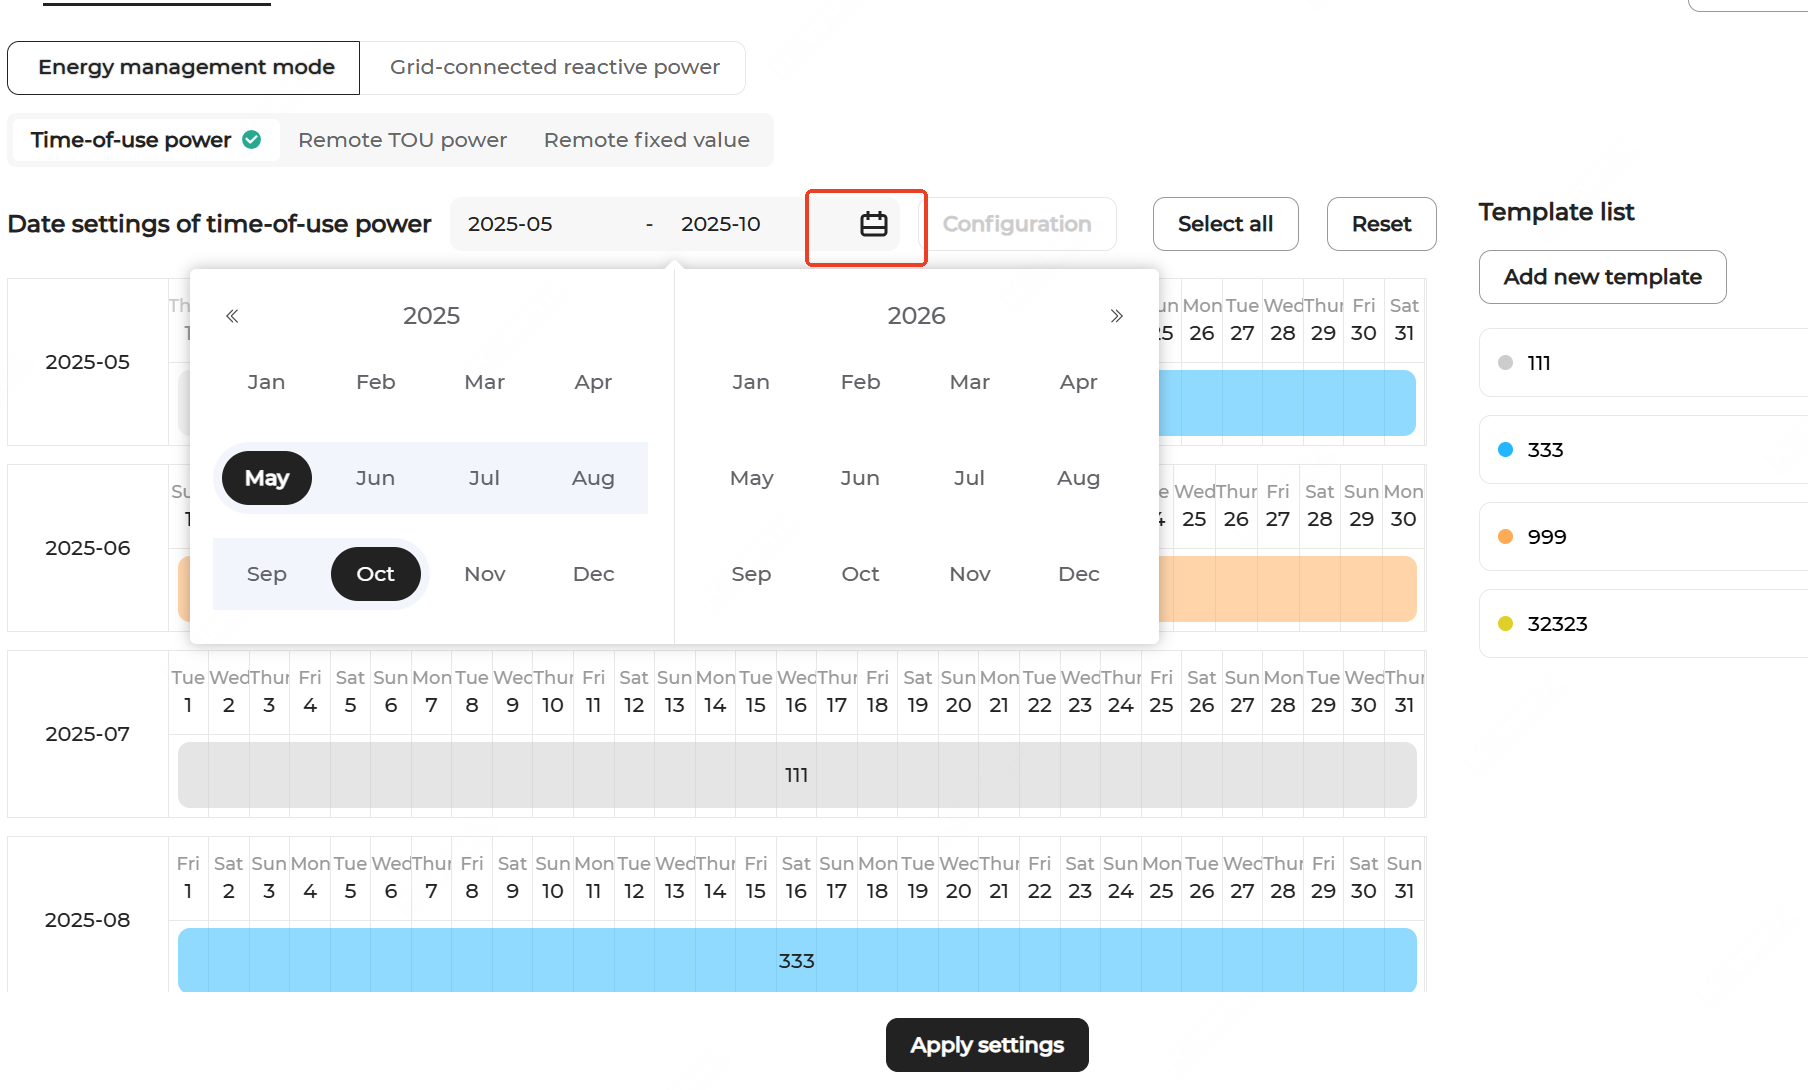
Task: Choose the orange-dot template 999
Action: [1546, 537]
